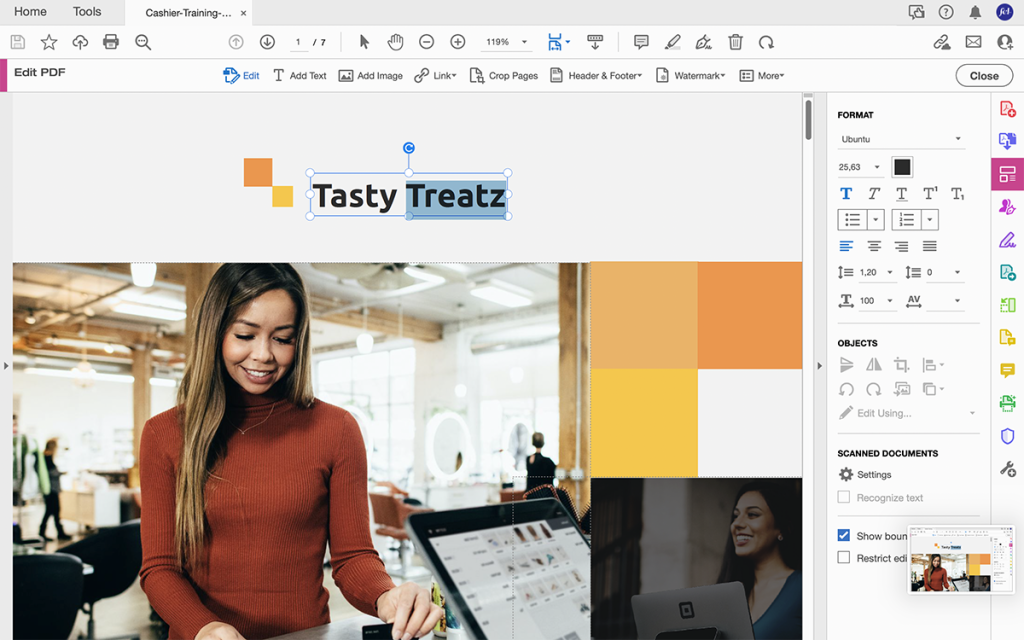Apply center text alignment

pyautogui.click(x=874, y=246)
